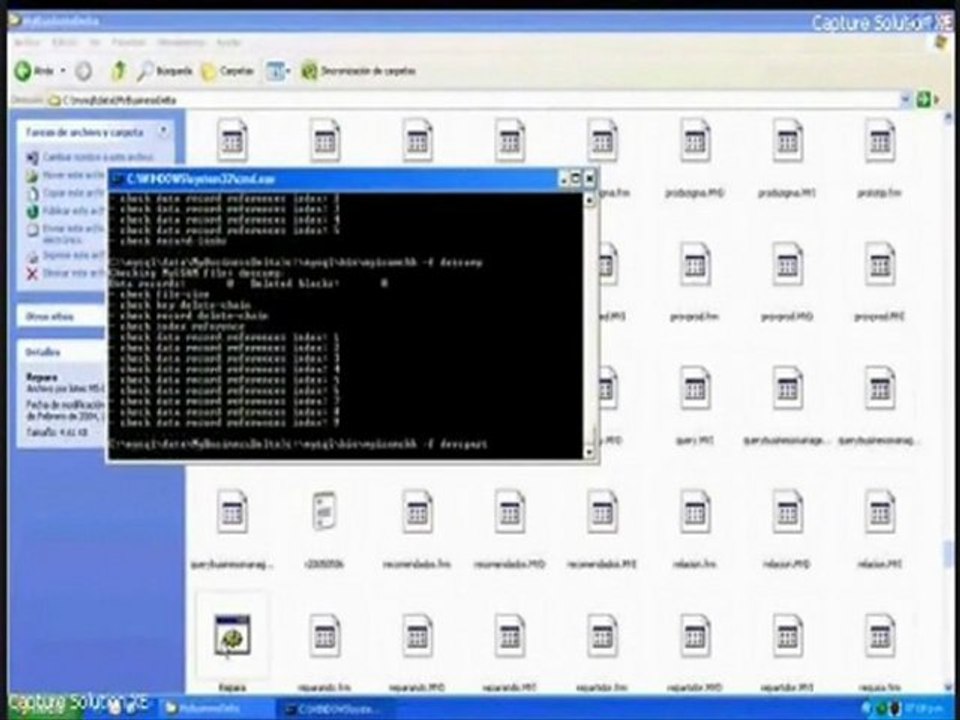
Task: Click the green Atrás back arrow
Action: (23, 71)
